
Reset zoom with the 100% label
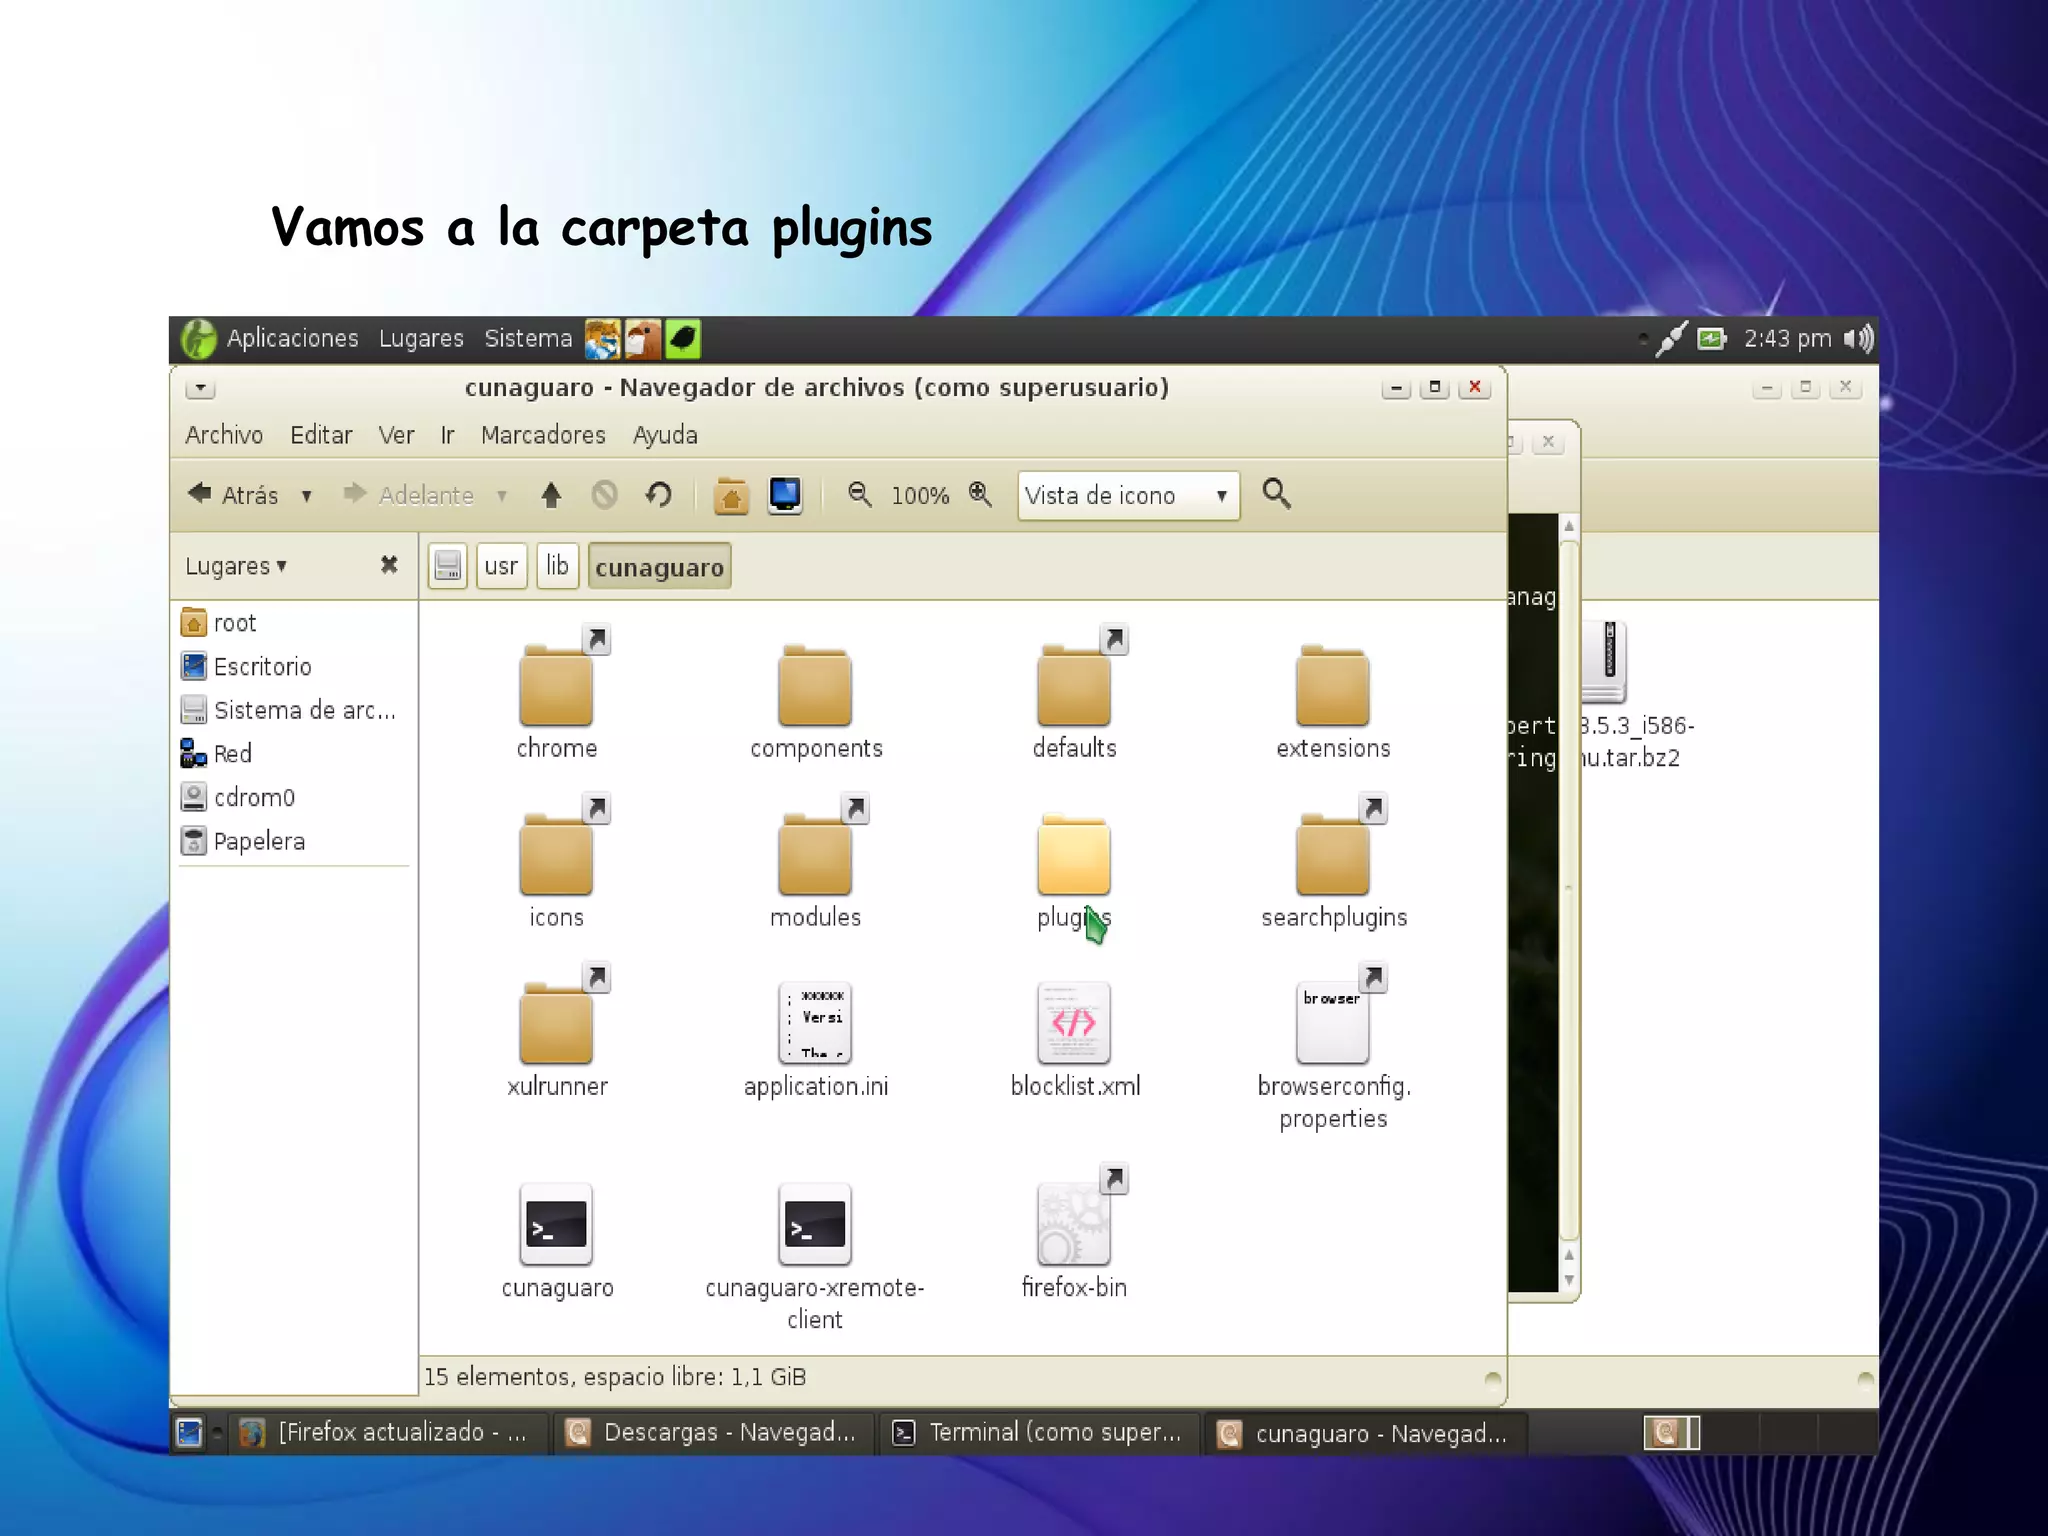click(920, 496)
